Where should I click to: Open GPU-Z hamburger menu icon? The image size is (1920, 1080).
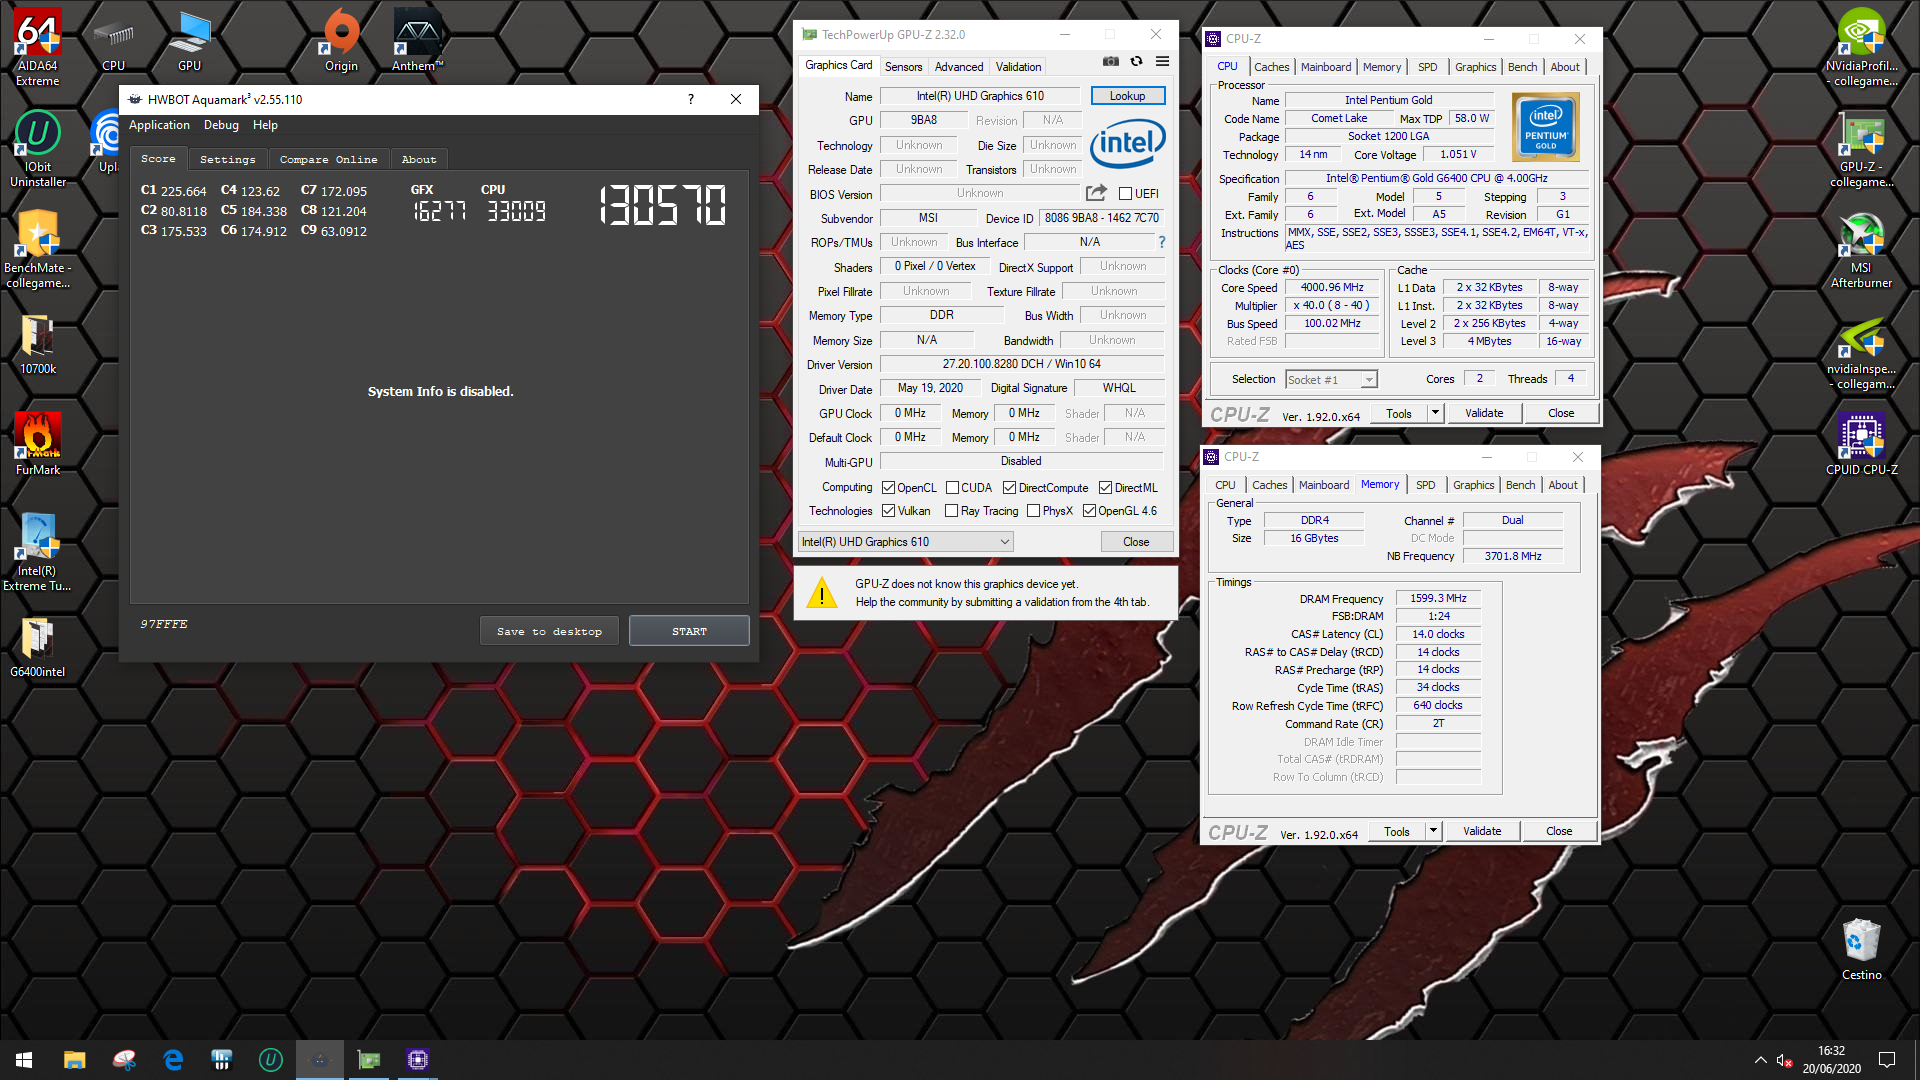(x=1162, y=62)
